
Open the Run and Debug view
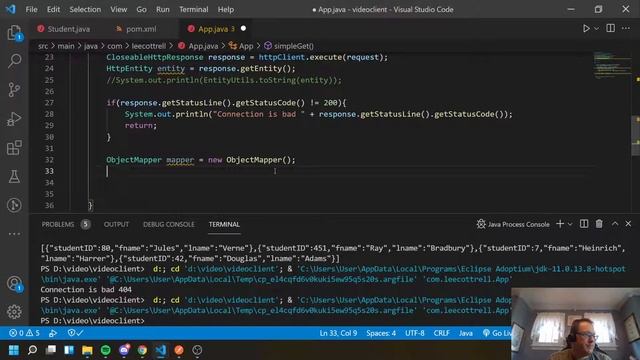pos(14,119)
